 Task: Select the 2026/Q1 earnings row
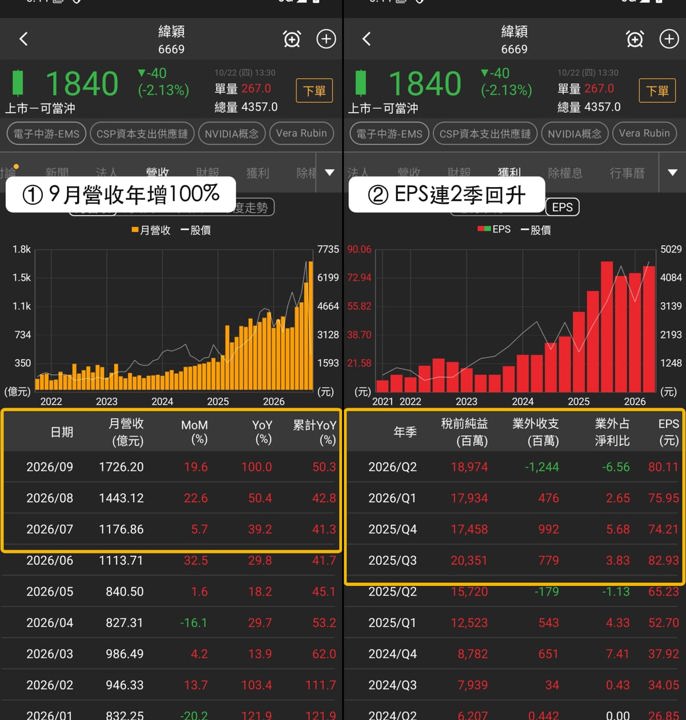coord(515,498)
